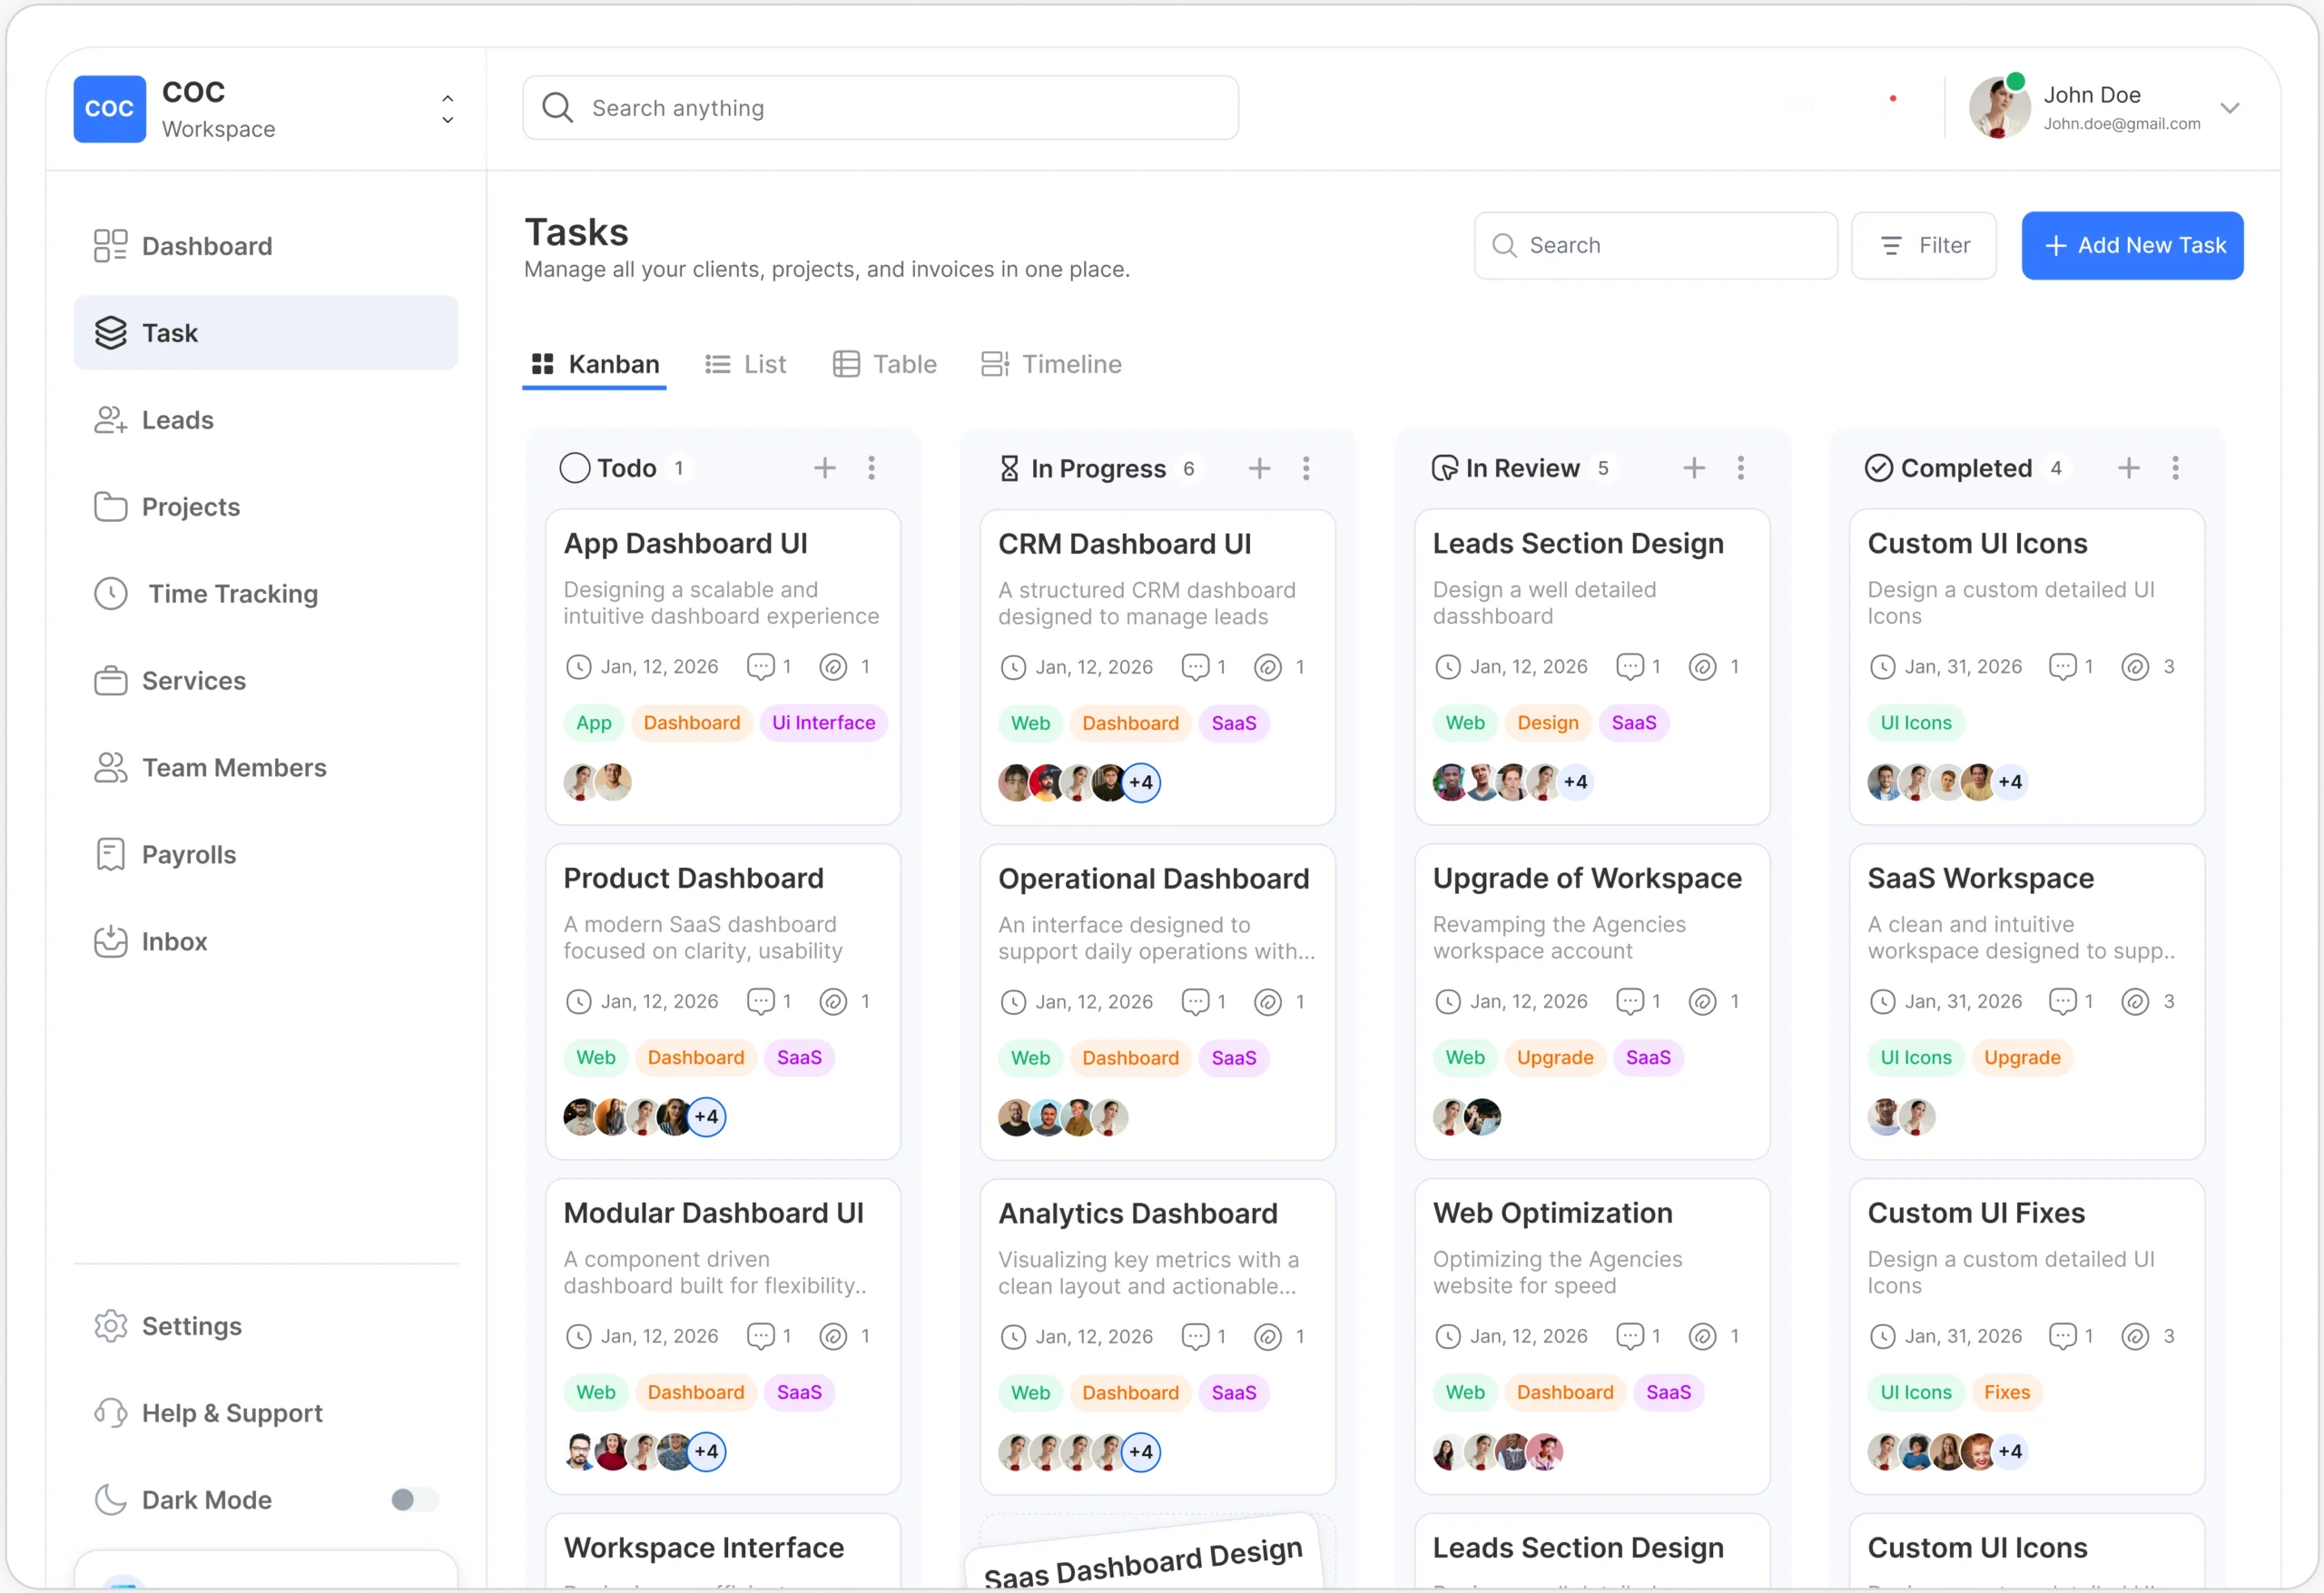Click the plus icon in Todo column
Viewport: 2324px width, 1593px height.
pyautogui.click(x=824, y=468)
